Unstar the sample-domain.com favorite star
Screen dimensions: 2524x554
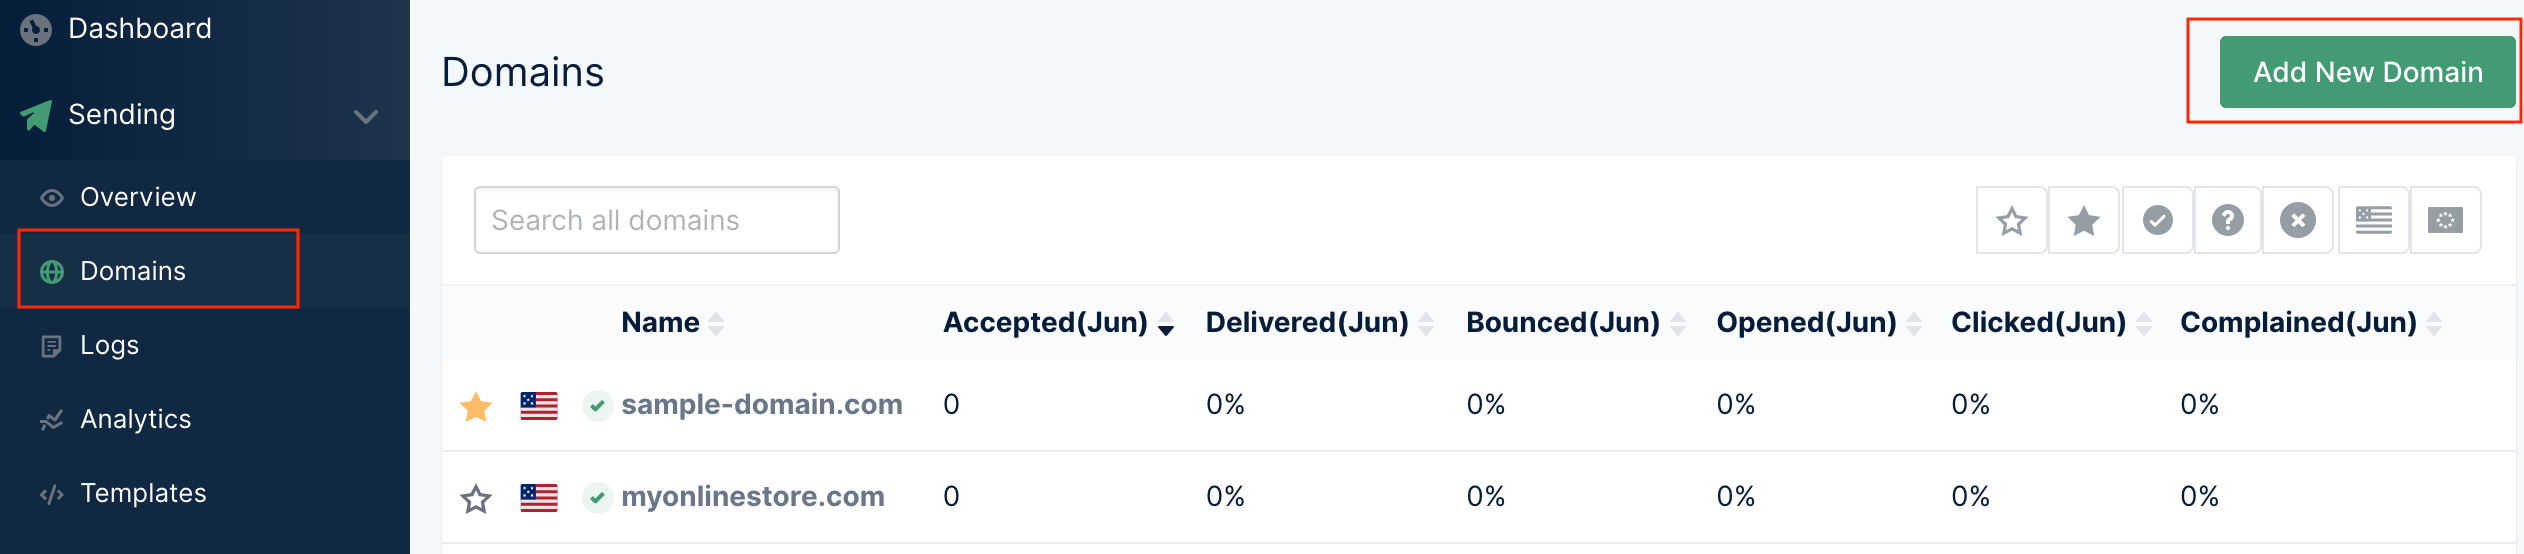[476, 406]
